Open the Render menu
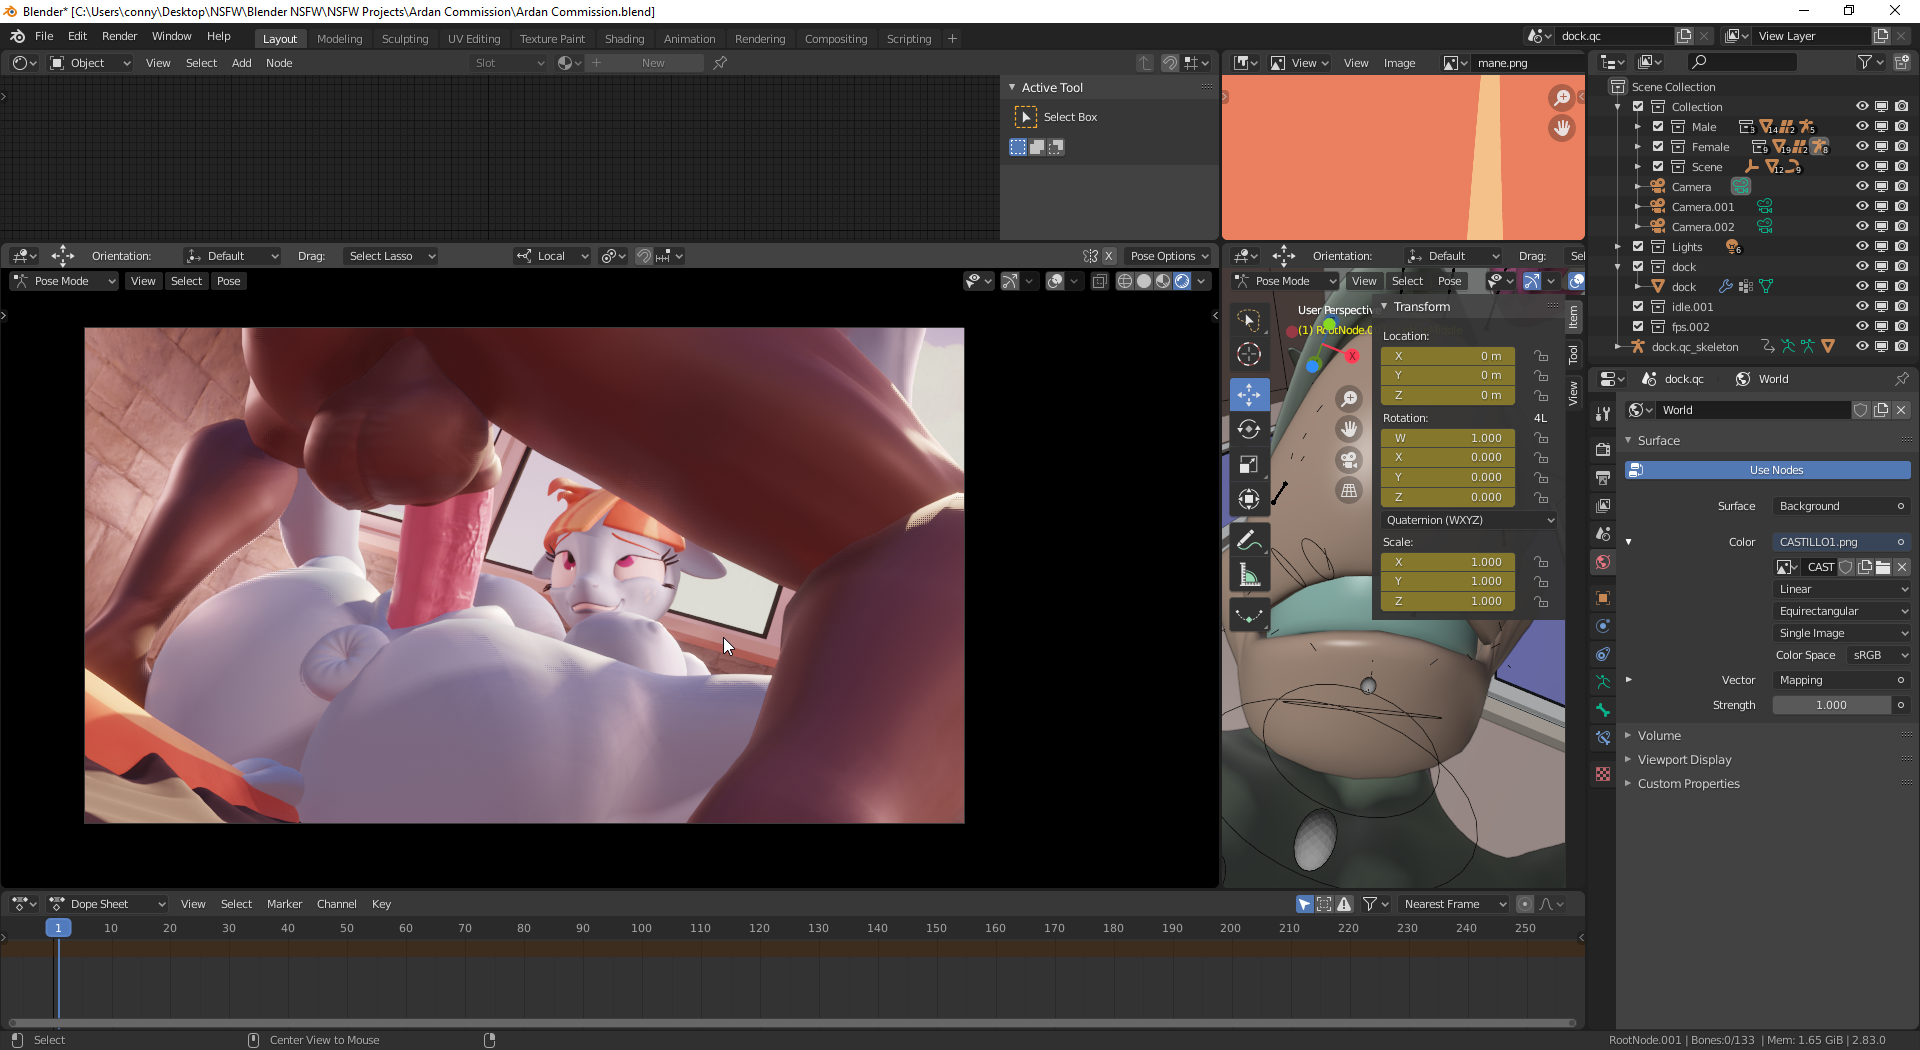Image resolution: width=1920 pixels, height=1050 pixels. [119, 36]
